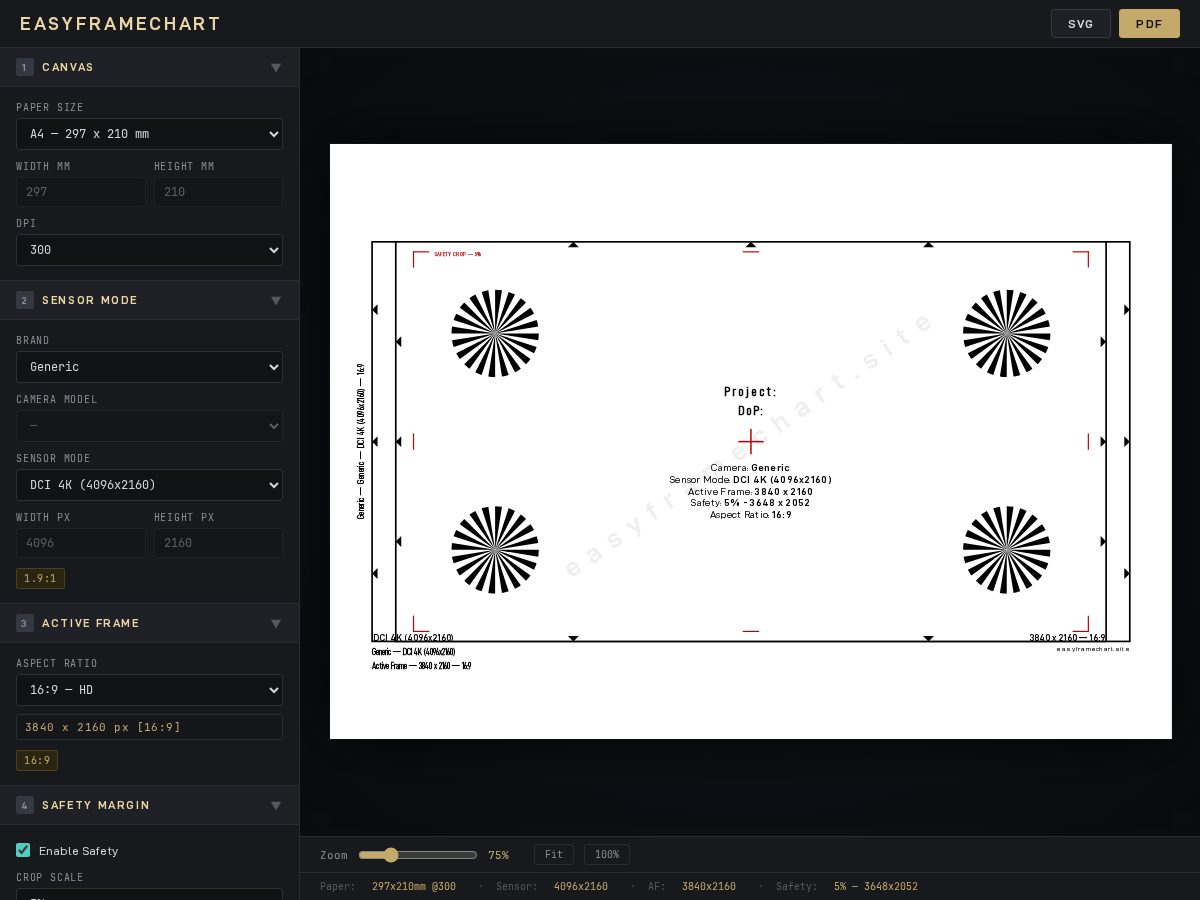Click the Safety Margin section header title
Screen dimensions: 1200x900
pos(96,806)
